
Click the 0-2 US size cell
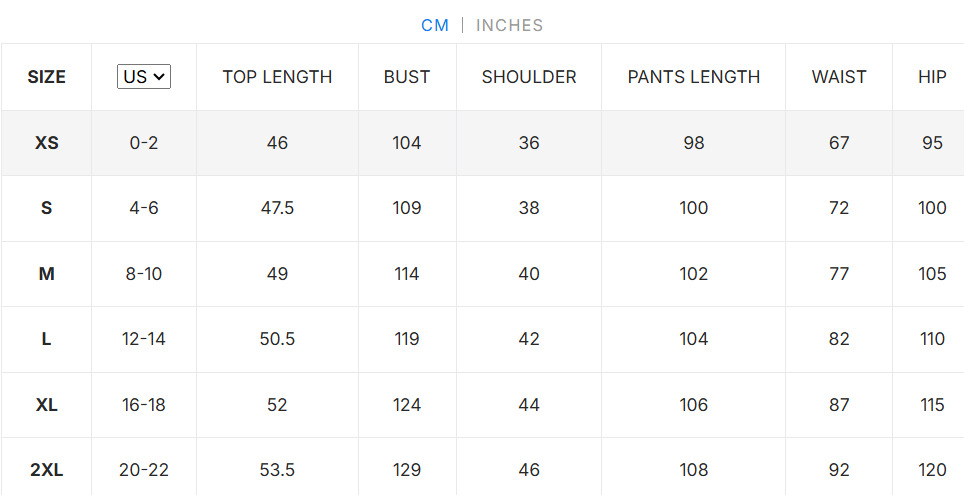[x=144, y=143]
